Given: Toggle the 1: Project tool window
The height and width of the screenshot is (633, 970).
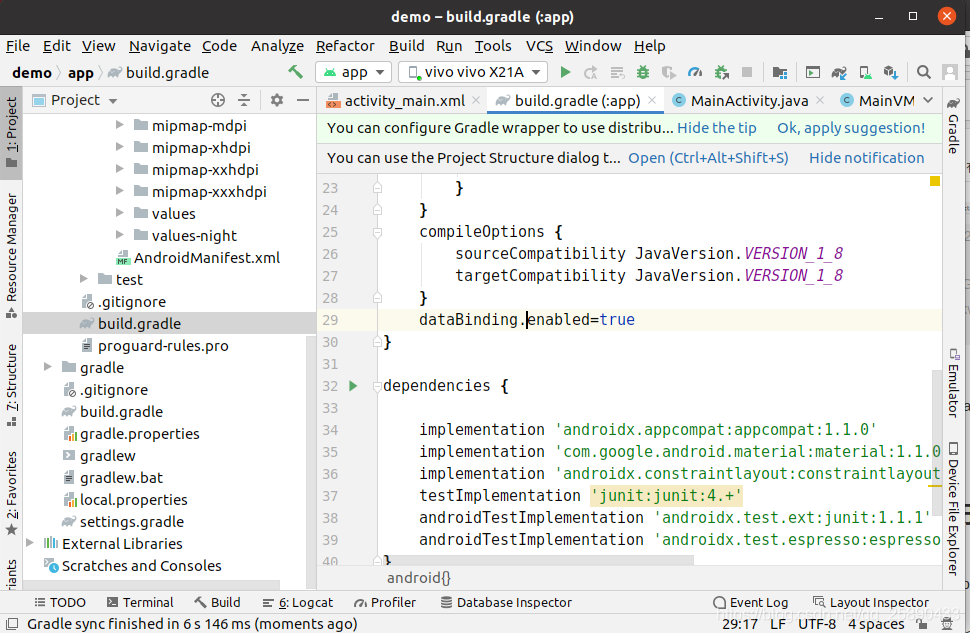Looking at the screenshot, I should [x=11, y=132].
